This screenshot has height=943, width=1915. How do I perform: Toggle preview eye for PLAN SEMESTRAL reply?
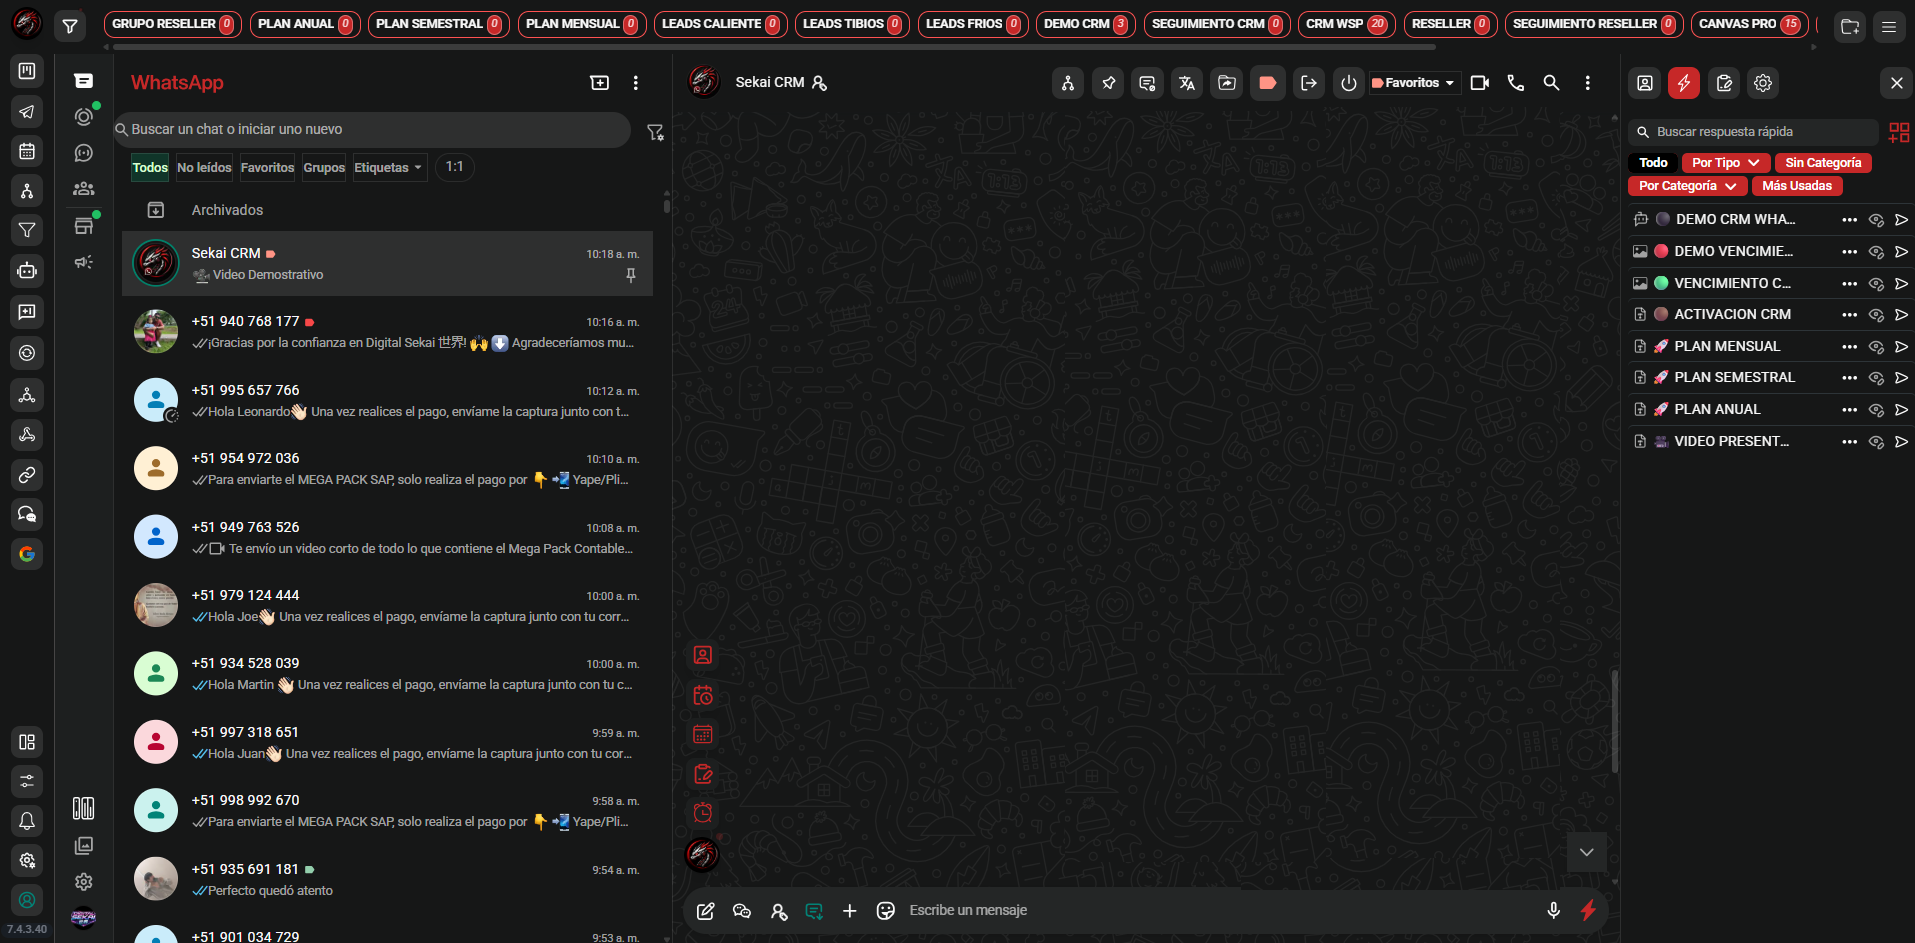click(x=1876, y=378)
